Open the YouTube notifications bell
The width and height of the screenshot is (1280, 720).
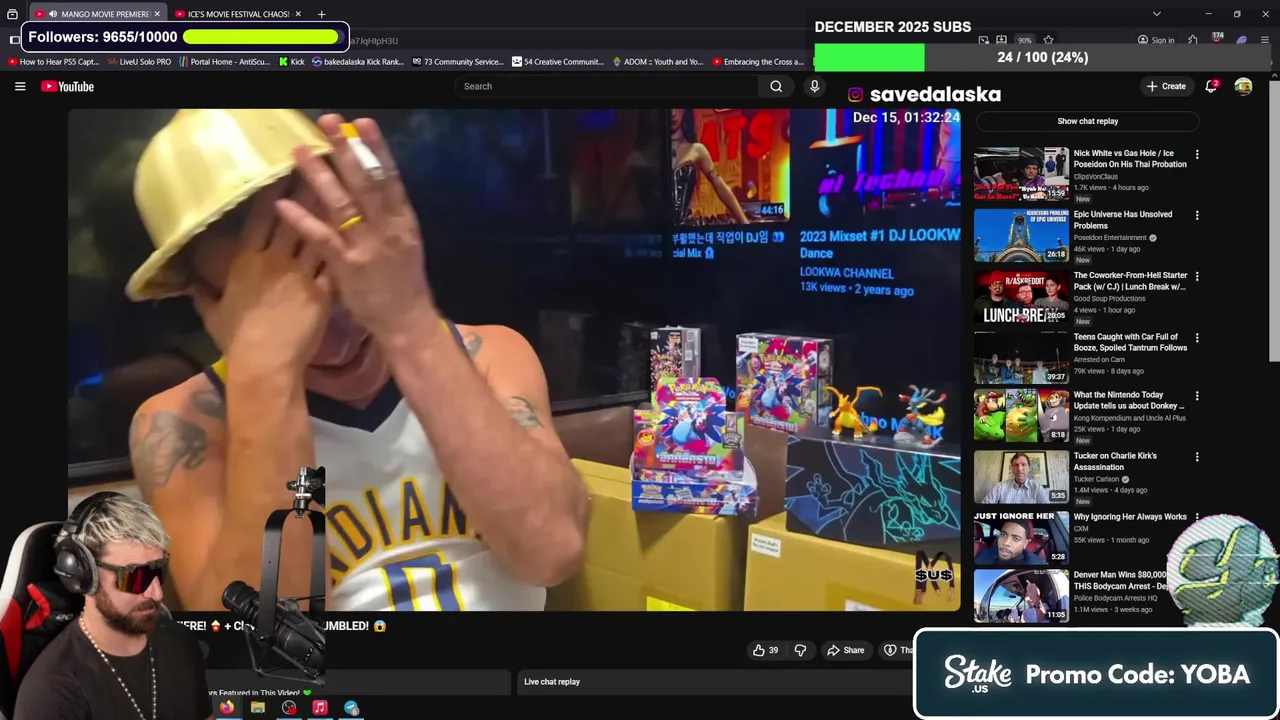(x=1211, y=86)
